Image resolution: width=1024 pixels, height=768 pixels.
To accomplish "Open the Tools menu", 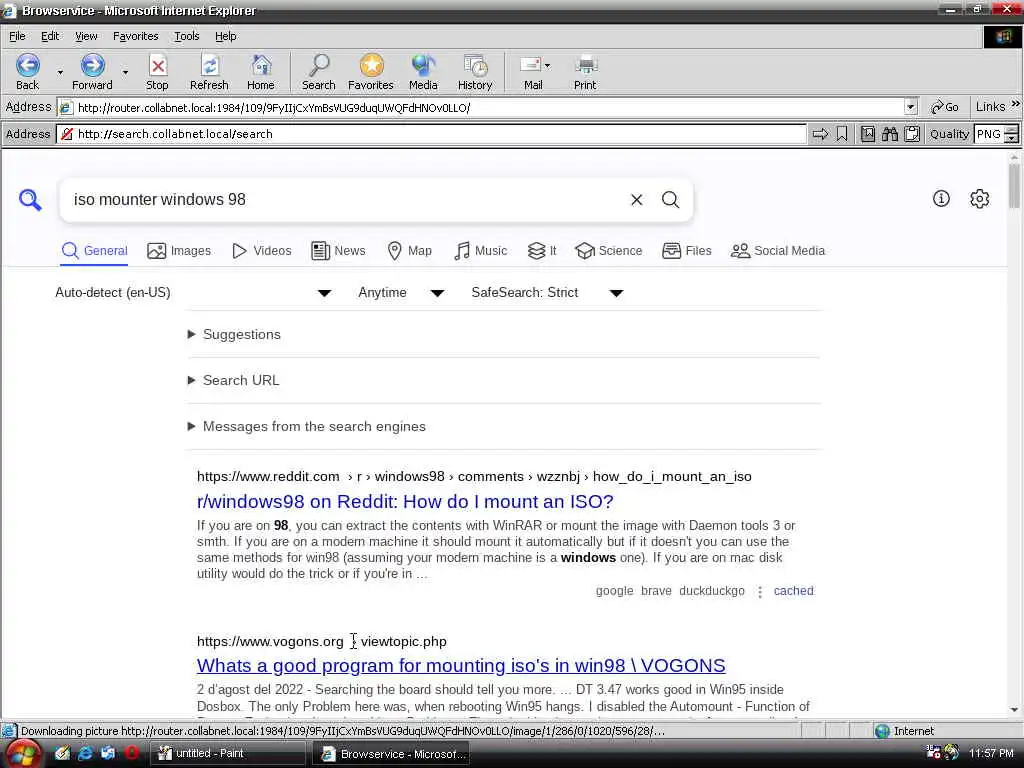I will click(x=187, y=36).
